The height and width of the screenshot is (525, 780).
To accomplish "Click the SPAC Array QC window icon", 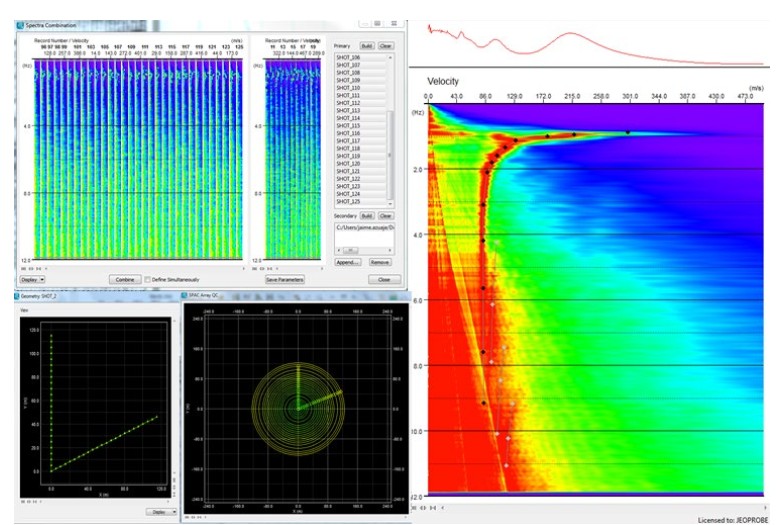I will coord(183,297).
